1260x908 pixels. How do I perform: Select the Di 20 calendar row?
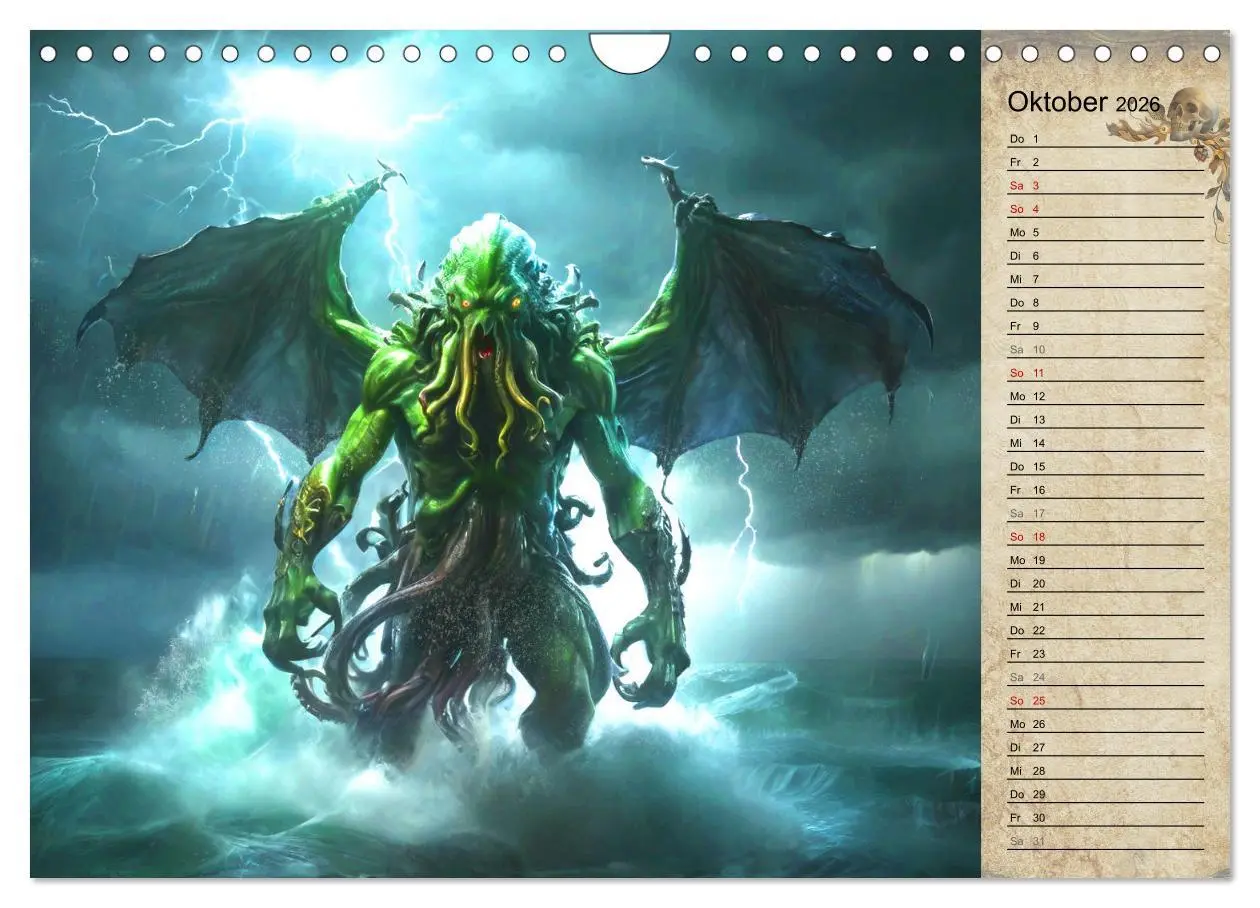coord(1105,583)
